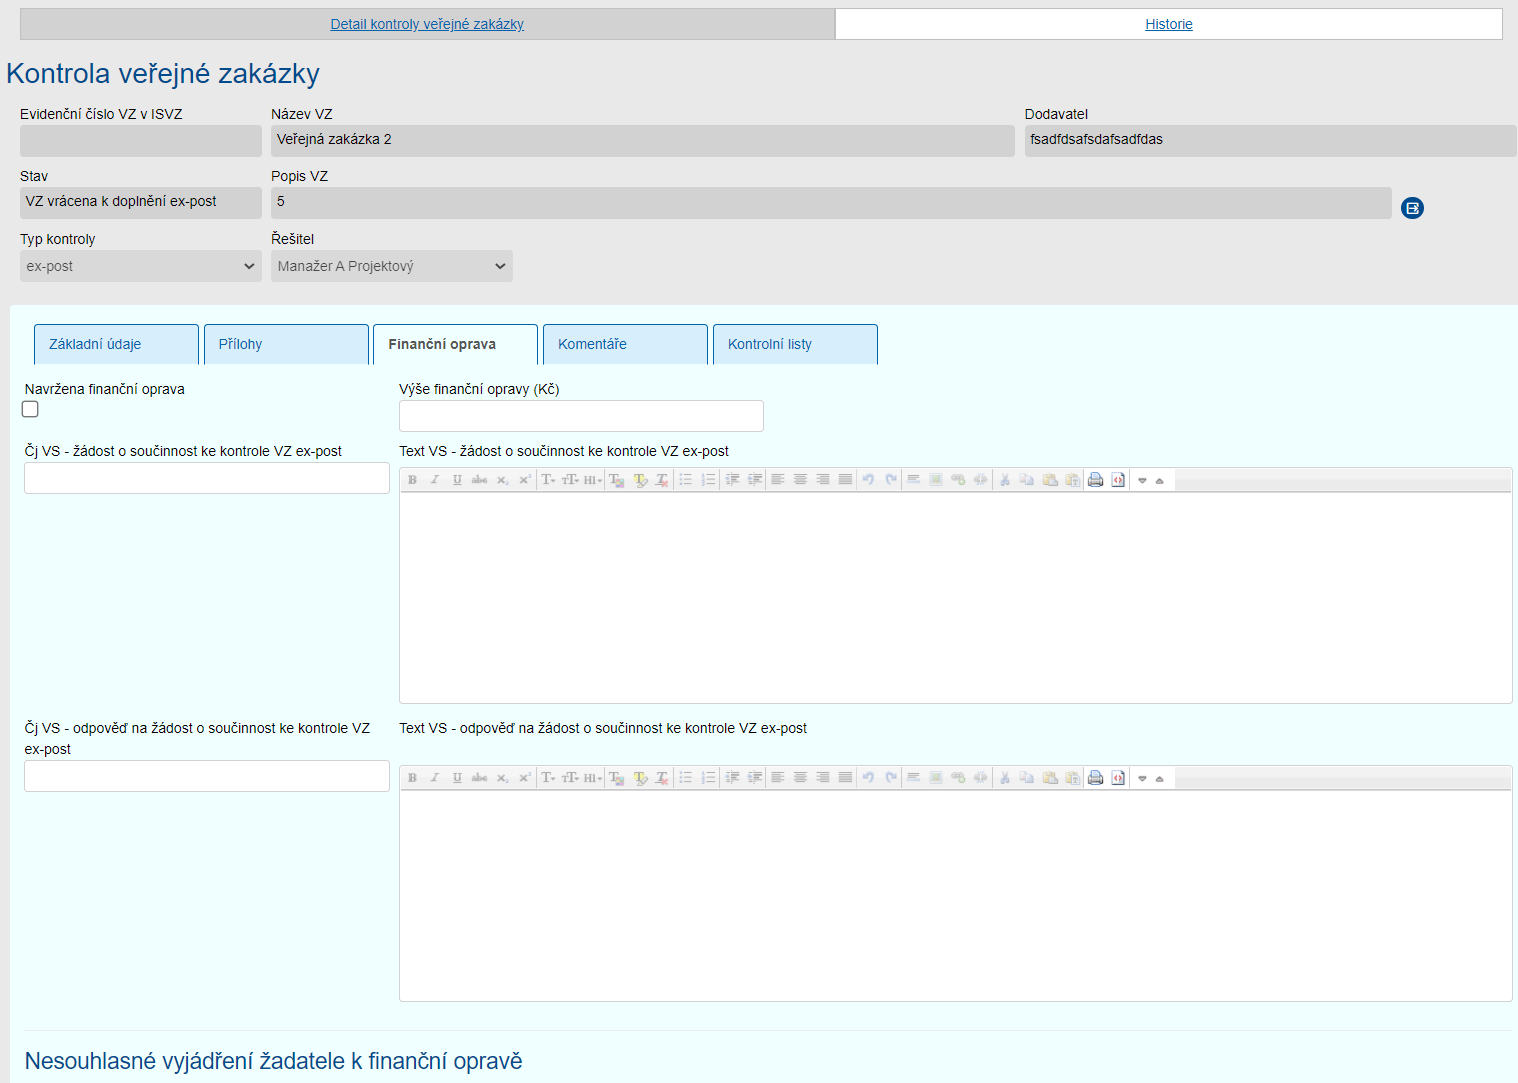This screenshot has width=1518, height=1083.
Task: Open the Typ kontroly dropdown
Action: [x=140, y=266]
